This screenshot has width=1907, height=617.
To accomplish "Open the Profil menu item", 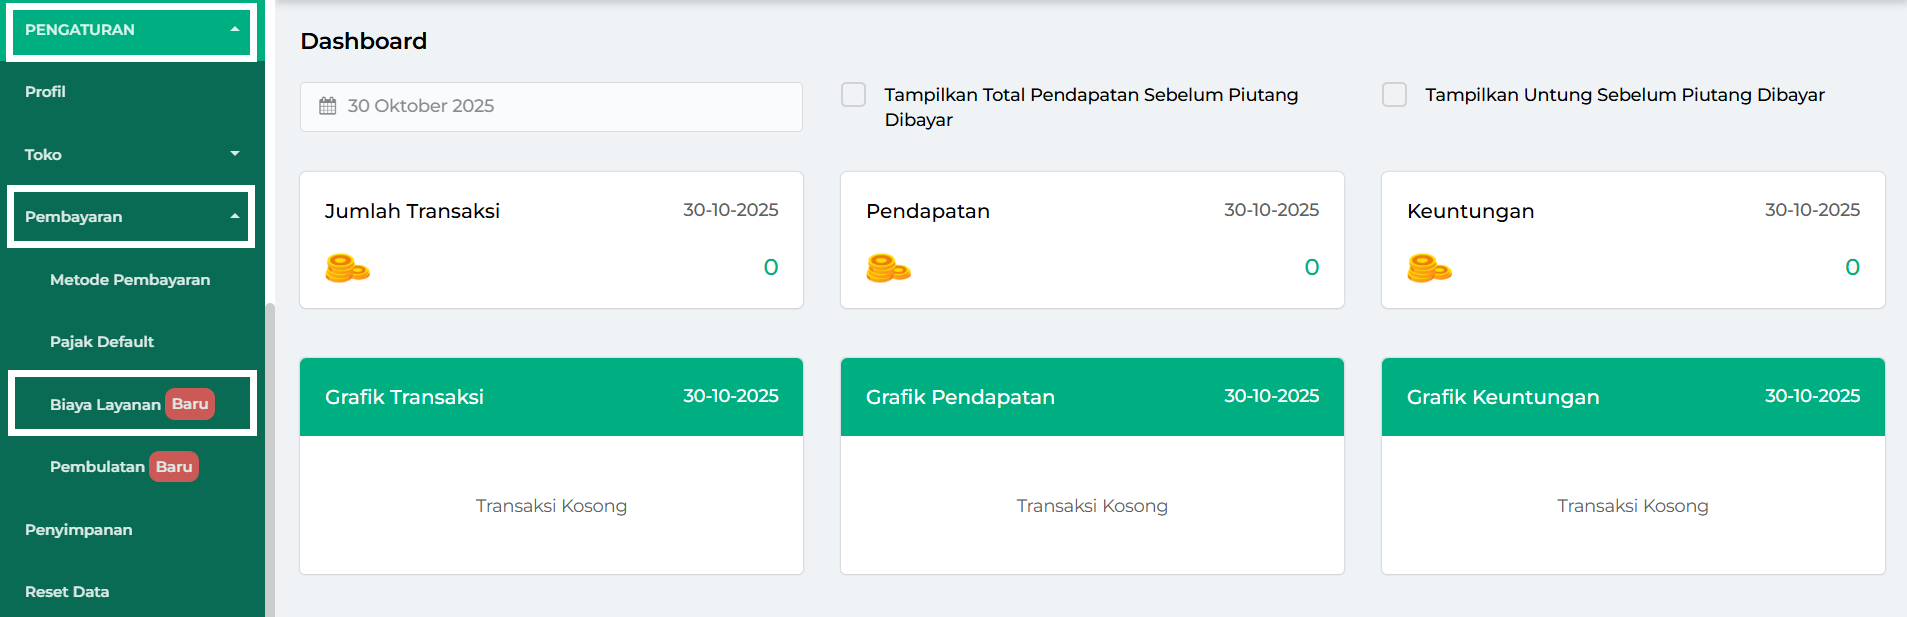I will pyautogui.click(x=46, y=92).
